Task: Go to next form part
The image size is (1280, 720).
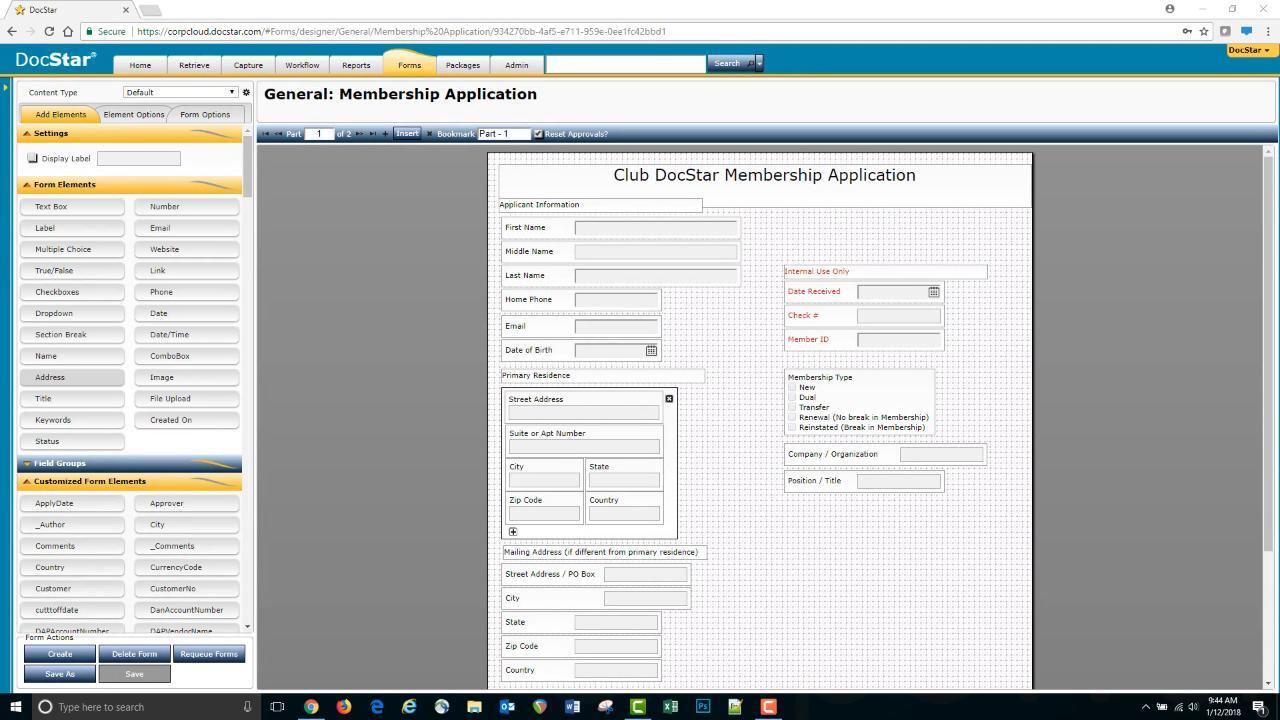Action: tap(360, 134)
